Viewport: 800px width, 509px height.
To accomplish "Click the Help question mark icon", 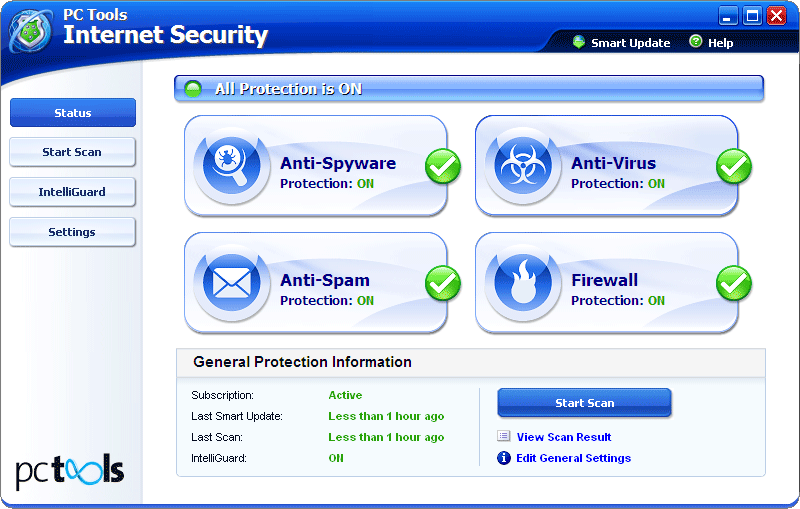I will (694, 42).
